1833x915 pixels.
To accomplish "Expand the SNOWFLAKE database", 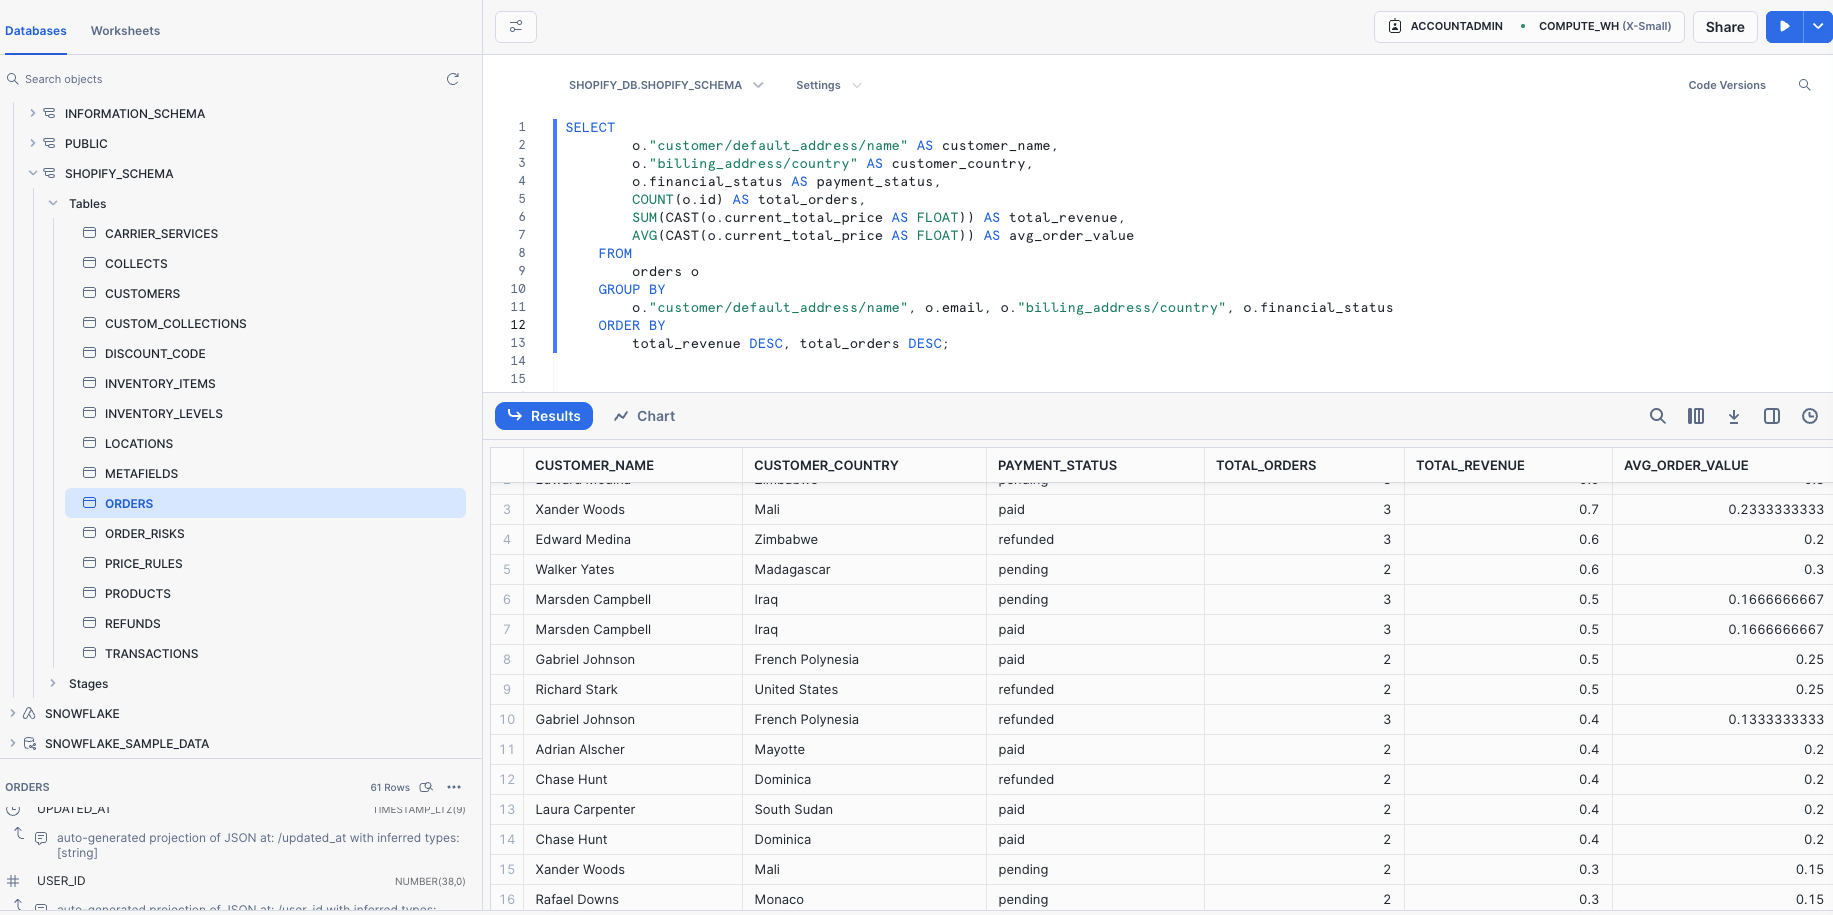I will pyautogui.click(x=13, y=713).
